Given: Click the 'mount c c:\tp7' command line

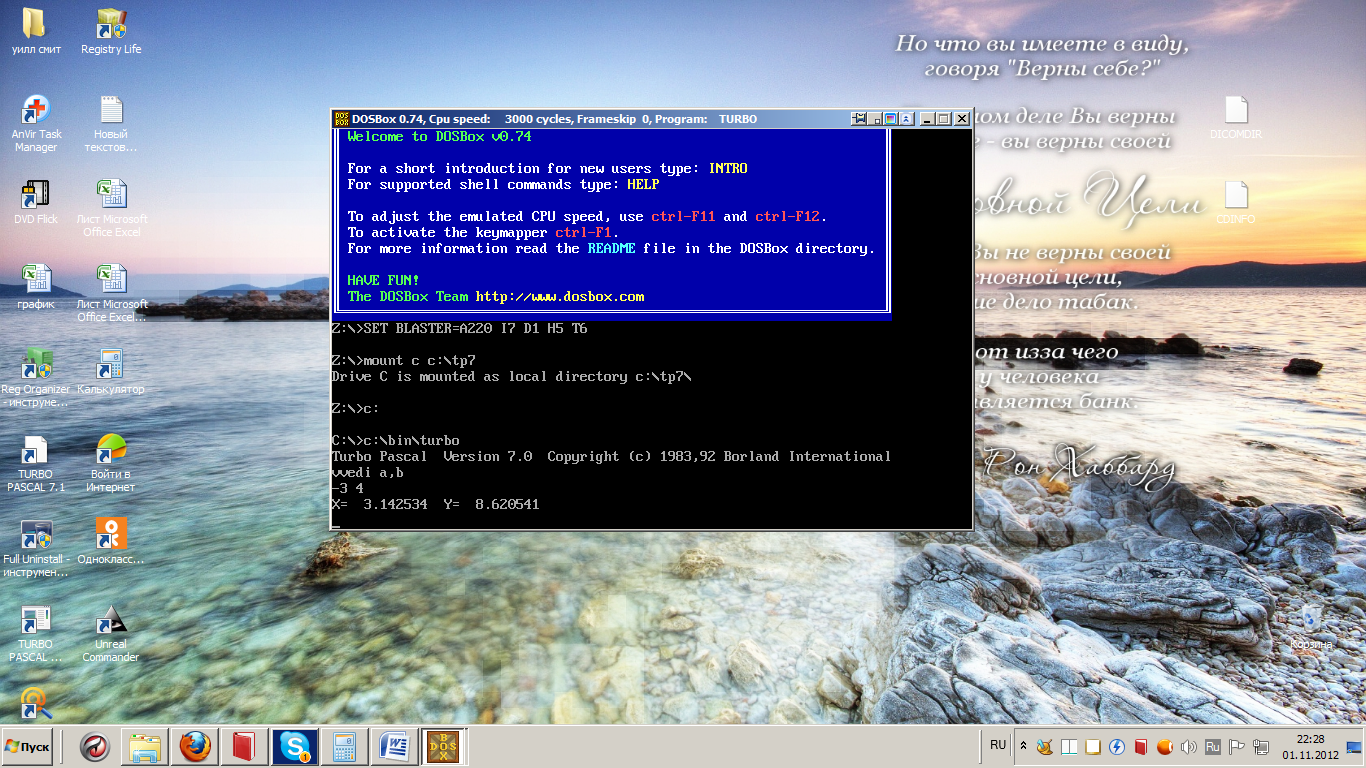Looking at the screenshot, I should [x=403, y=361].
